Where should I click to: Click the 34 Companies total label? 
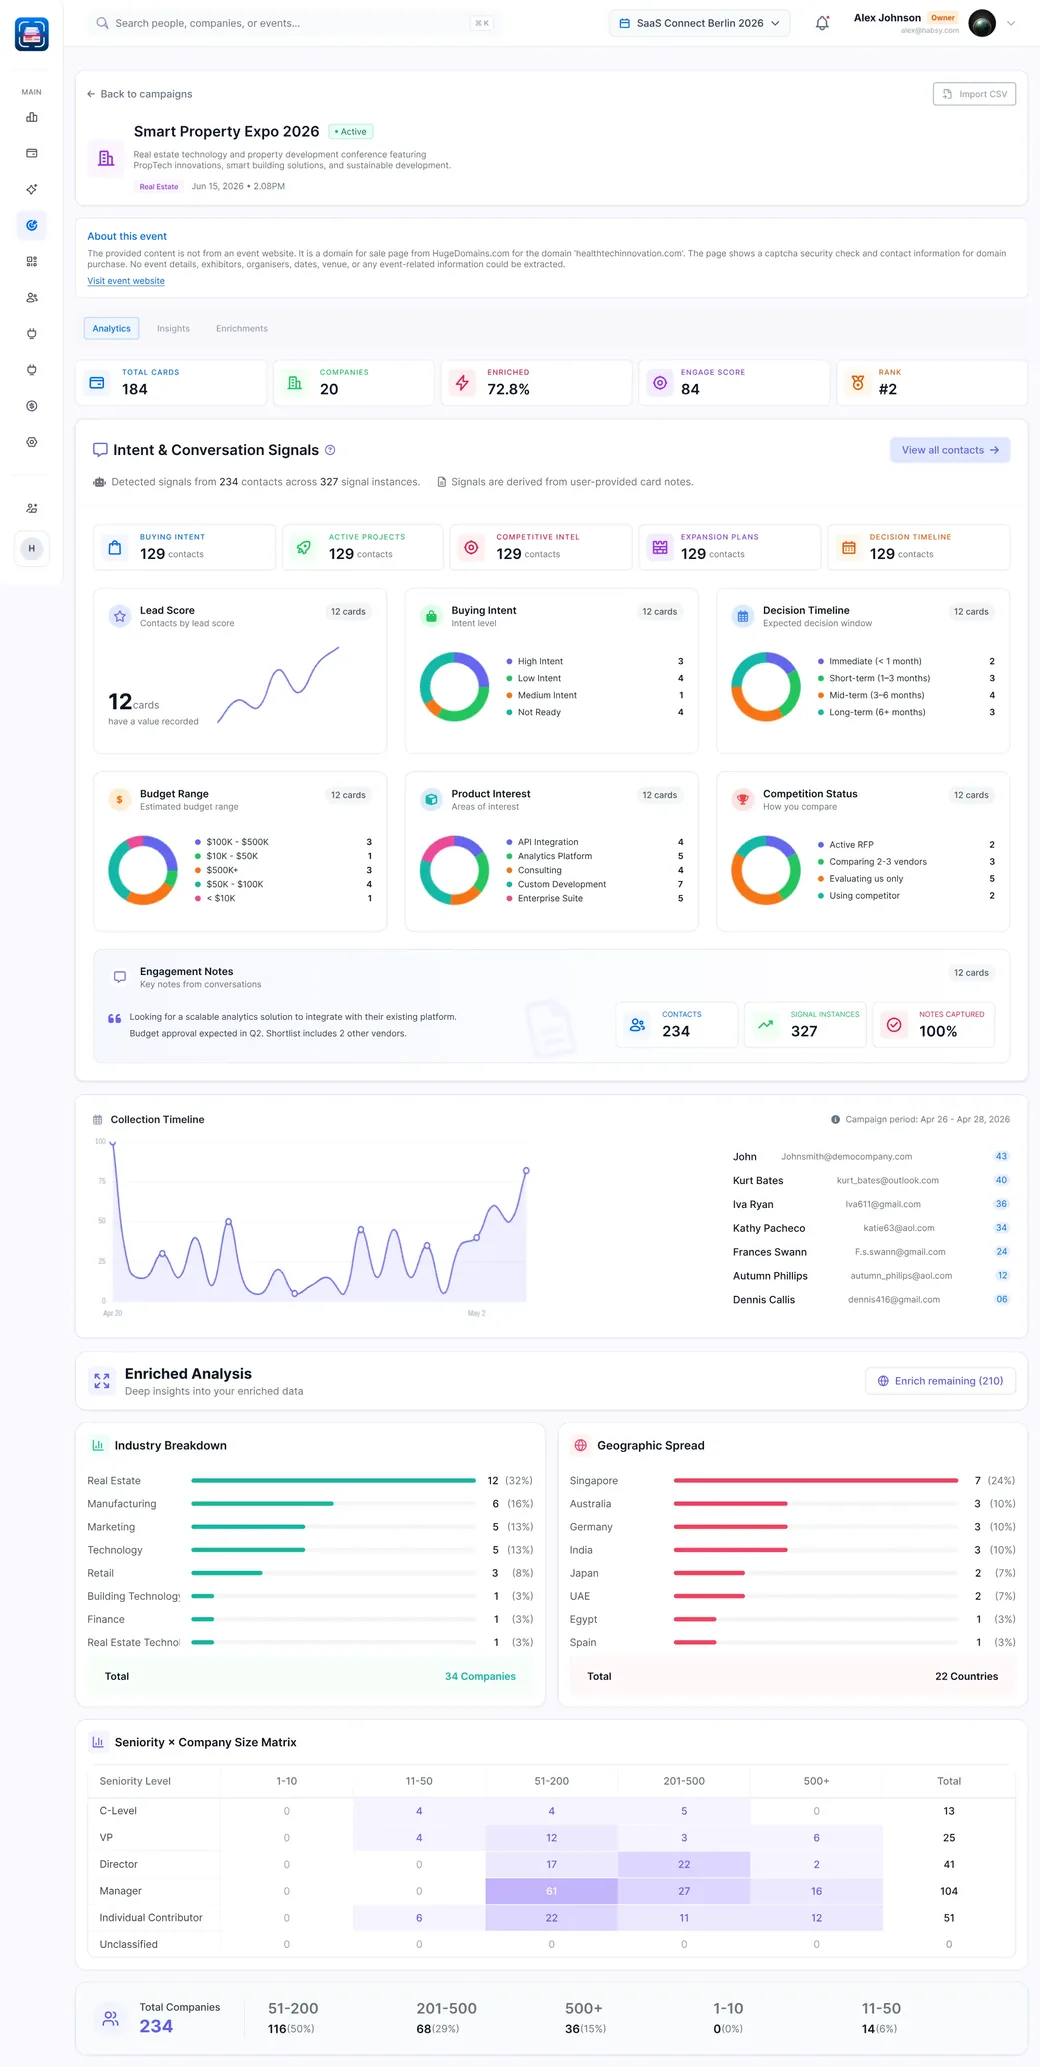480,1676
